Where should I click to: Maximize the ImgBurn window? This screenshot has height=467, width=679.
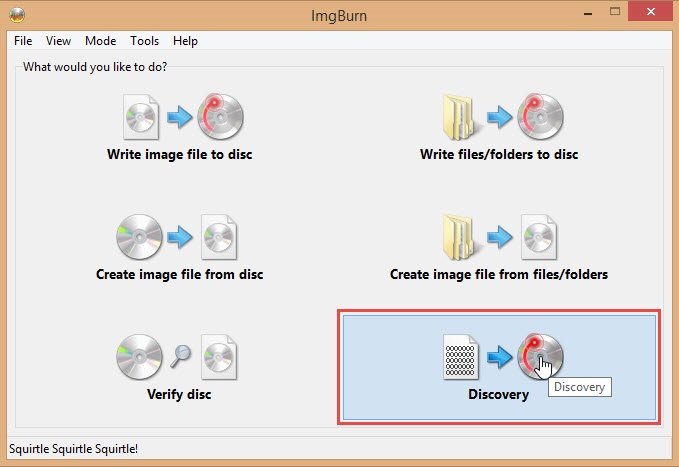(615, 12)
